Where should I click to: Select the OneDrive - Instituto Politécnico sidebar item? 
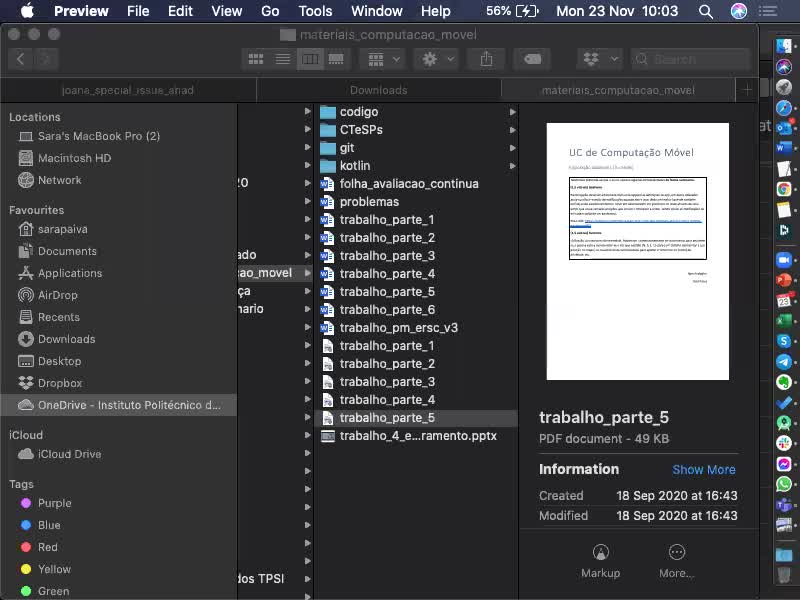[x=119, y=405]
